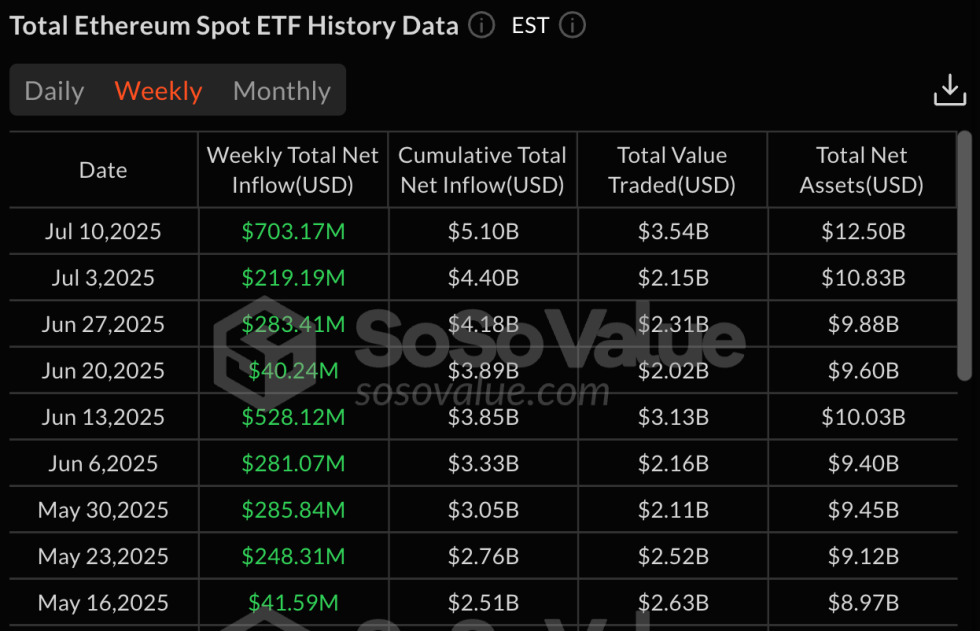Image resolution: width=980 pixels, height=631 pixels.
Task: Sort the table by Date column
Action: pos(102,170)
